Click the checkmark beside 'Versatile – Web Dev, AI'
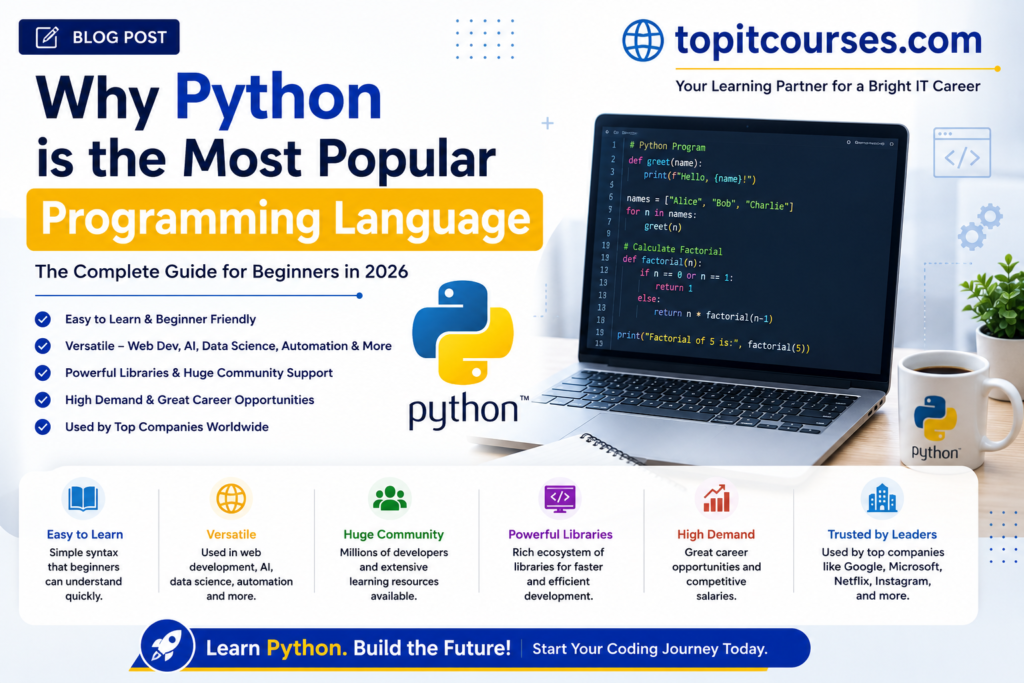The width and height of the screenshot is (1024, 683). pyautogui.click(x=43, y=346)
